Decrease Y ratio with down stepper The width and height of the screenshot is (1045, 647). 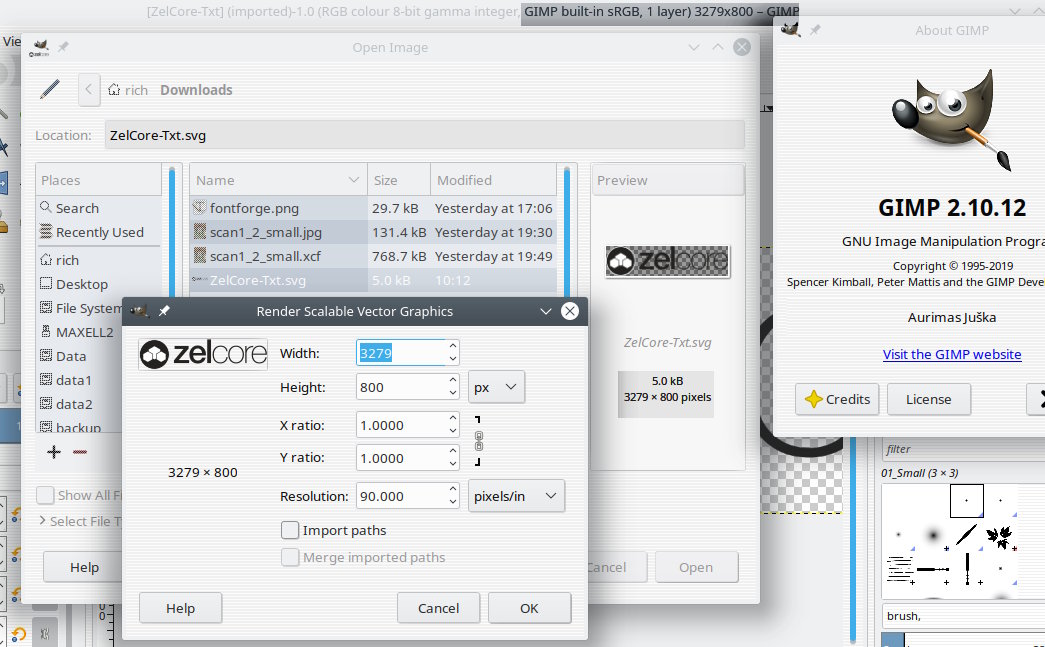click(453, 464)
